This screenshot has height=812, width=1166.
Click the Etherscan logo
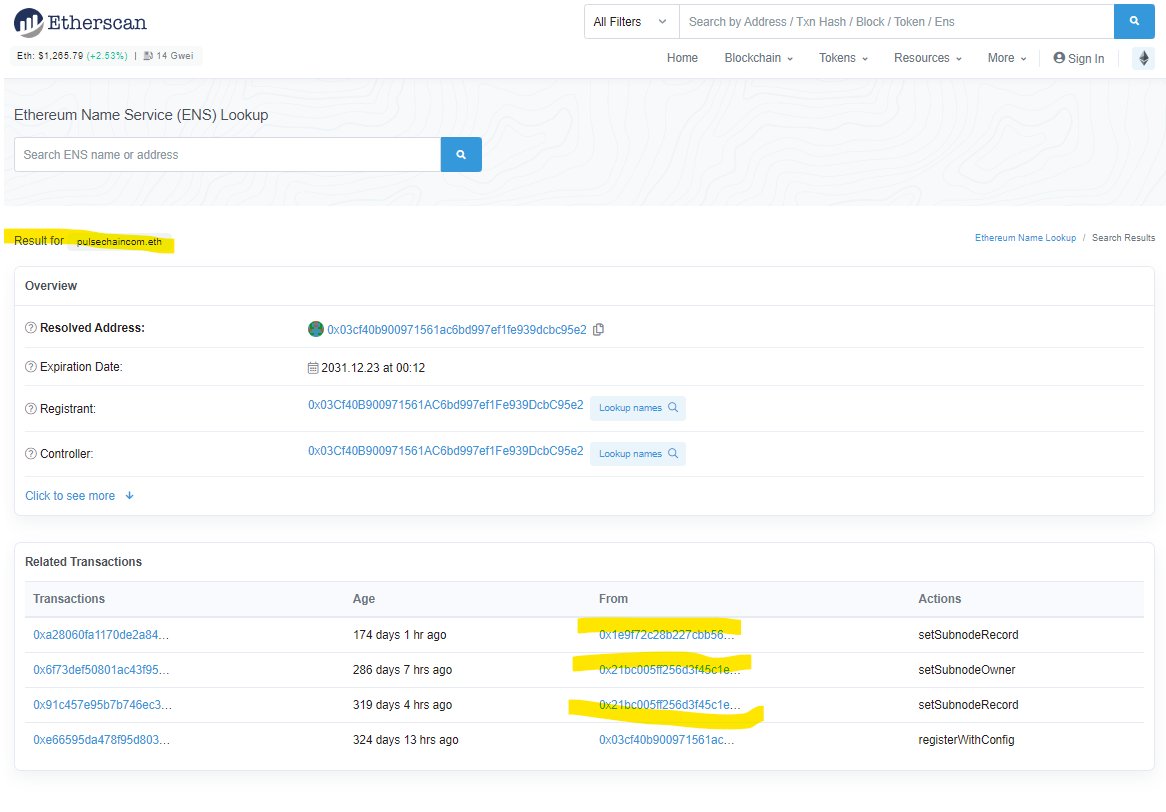click(80, 21)
